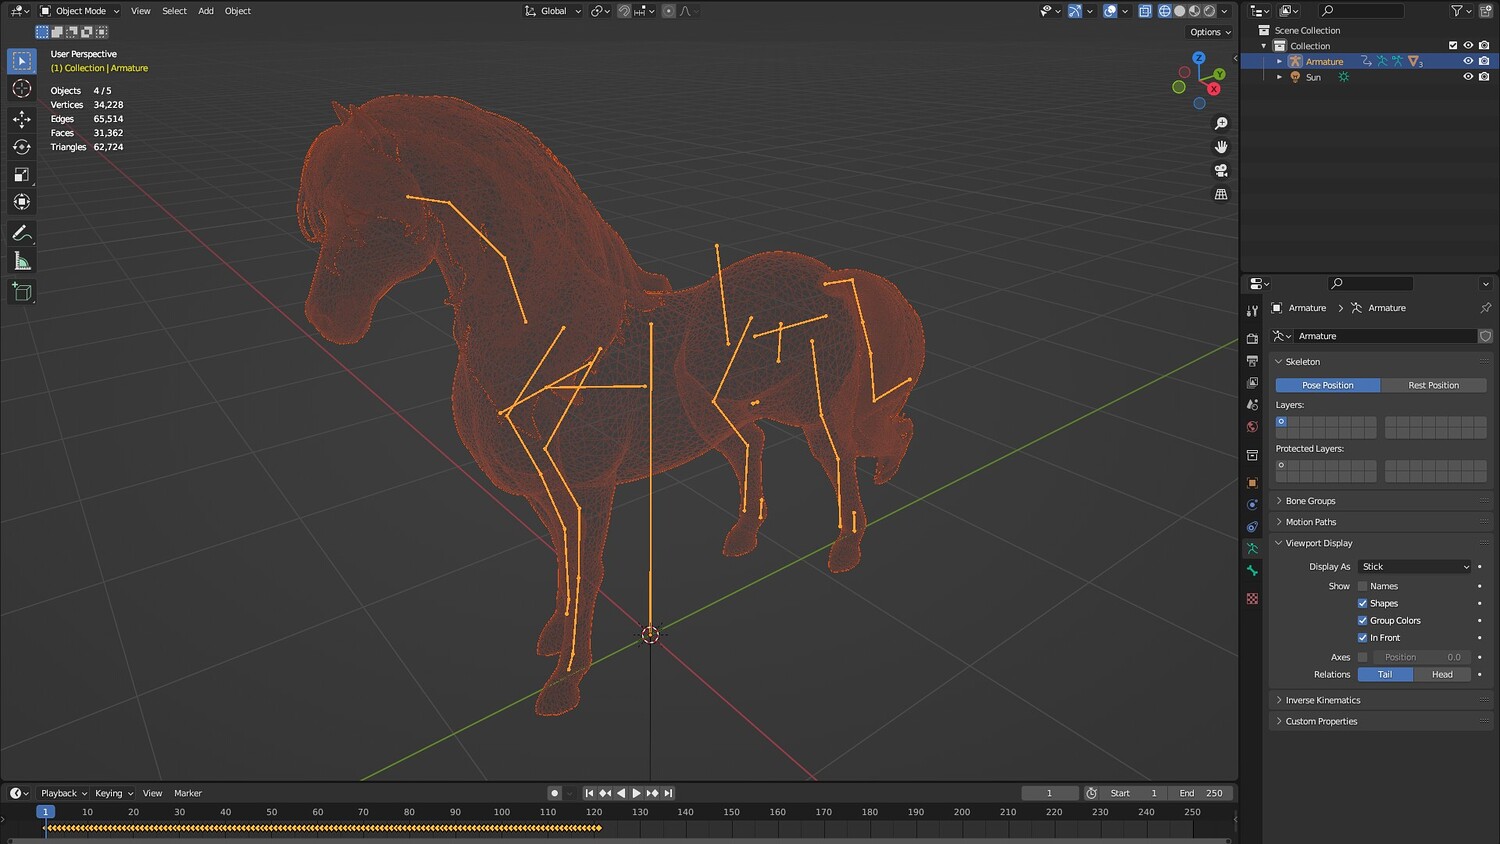Activate the 3D Cursor tool
Image resolution: width=1500 pixels, height=844 pixels.
click(21, 89)
